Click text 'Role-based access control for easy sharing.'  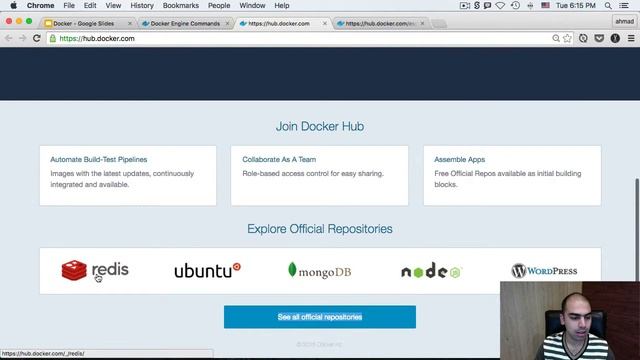coord(313,173)
